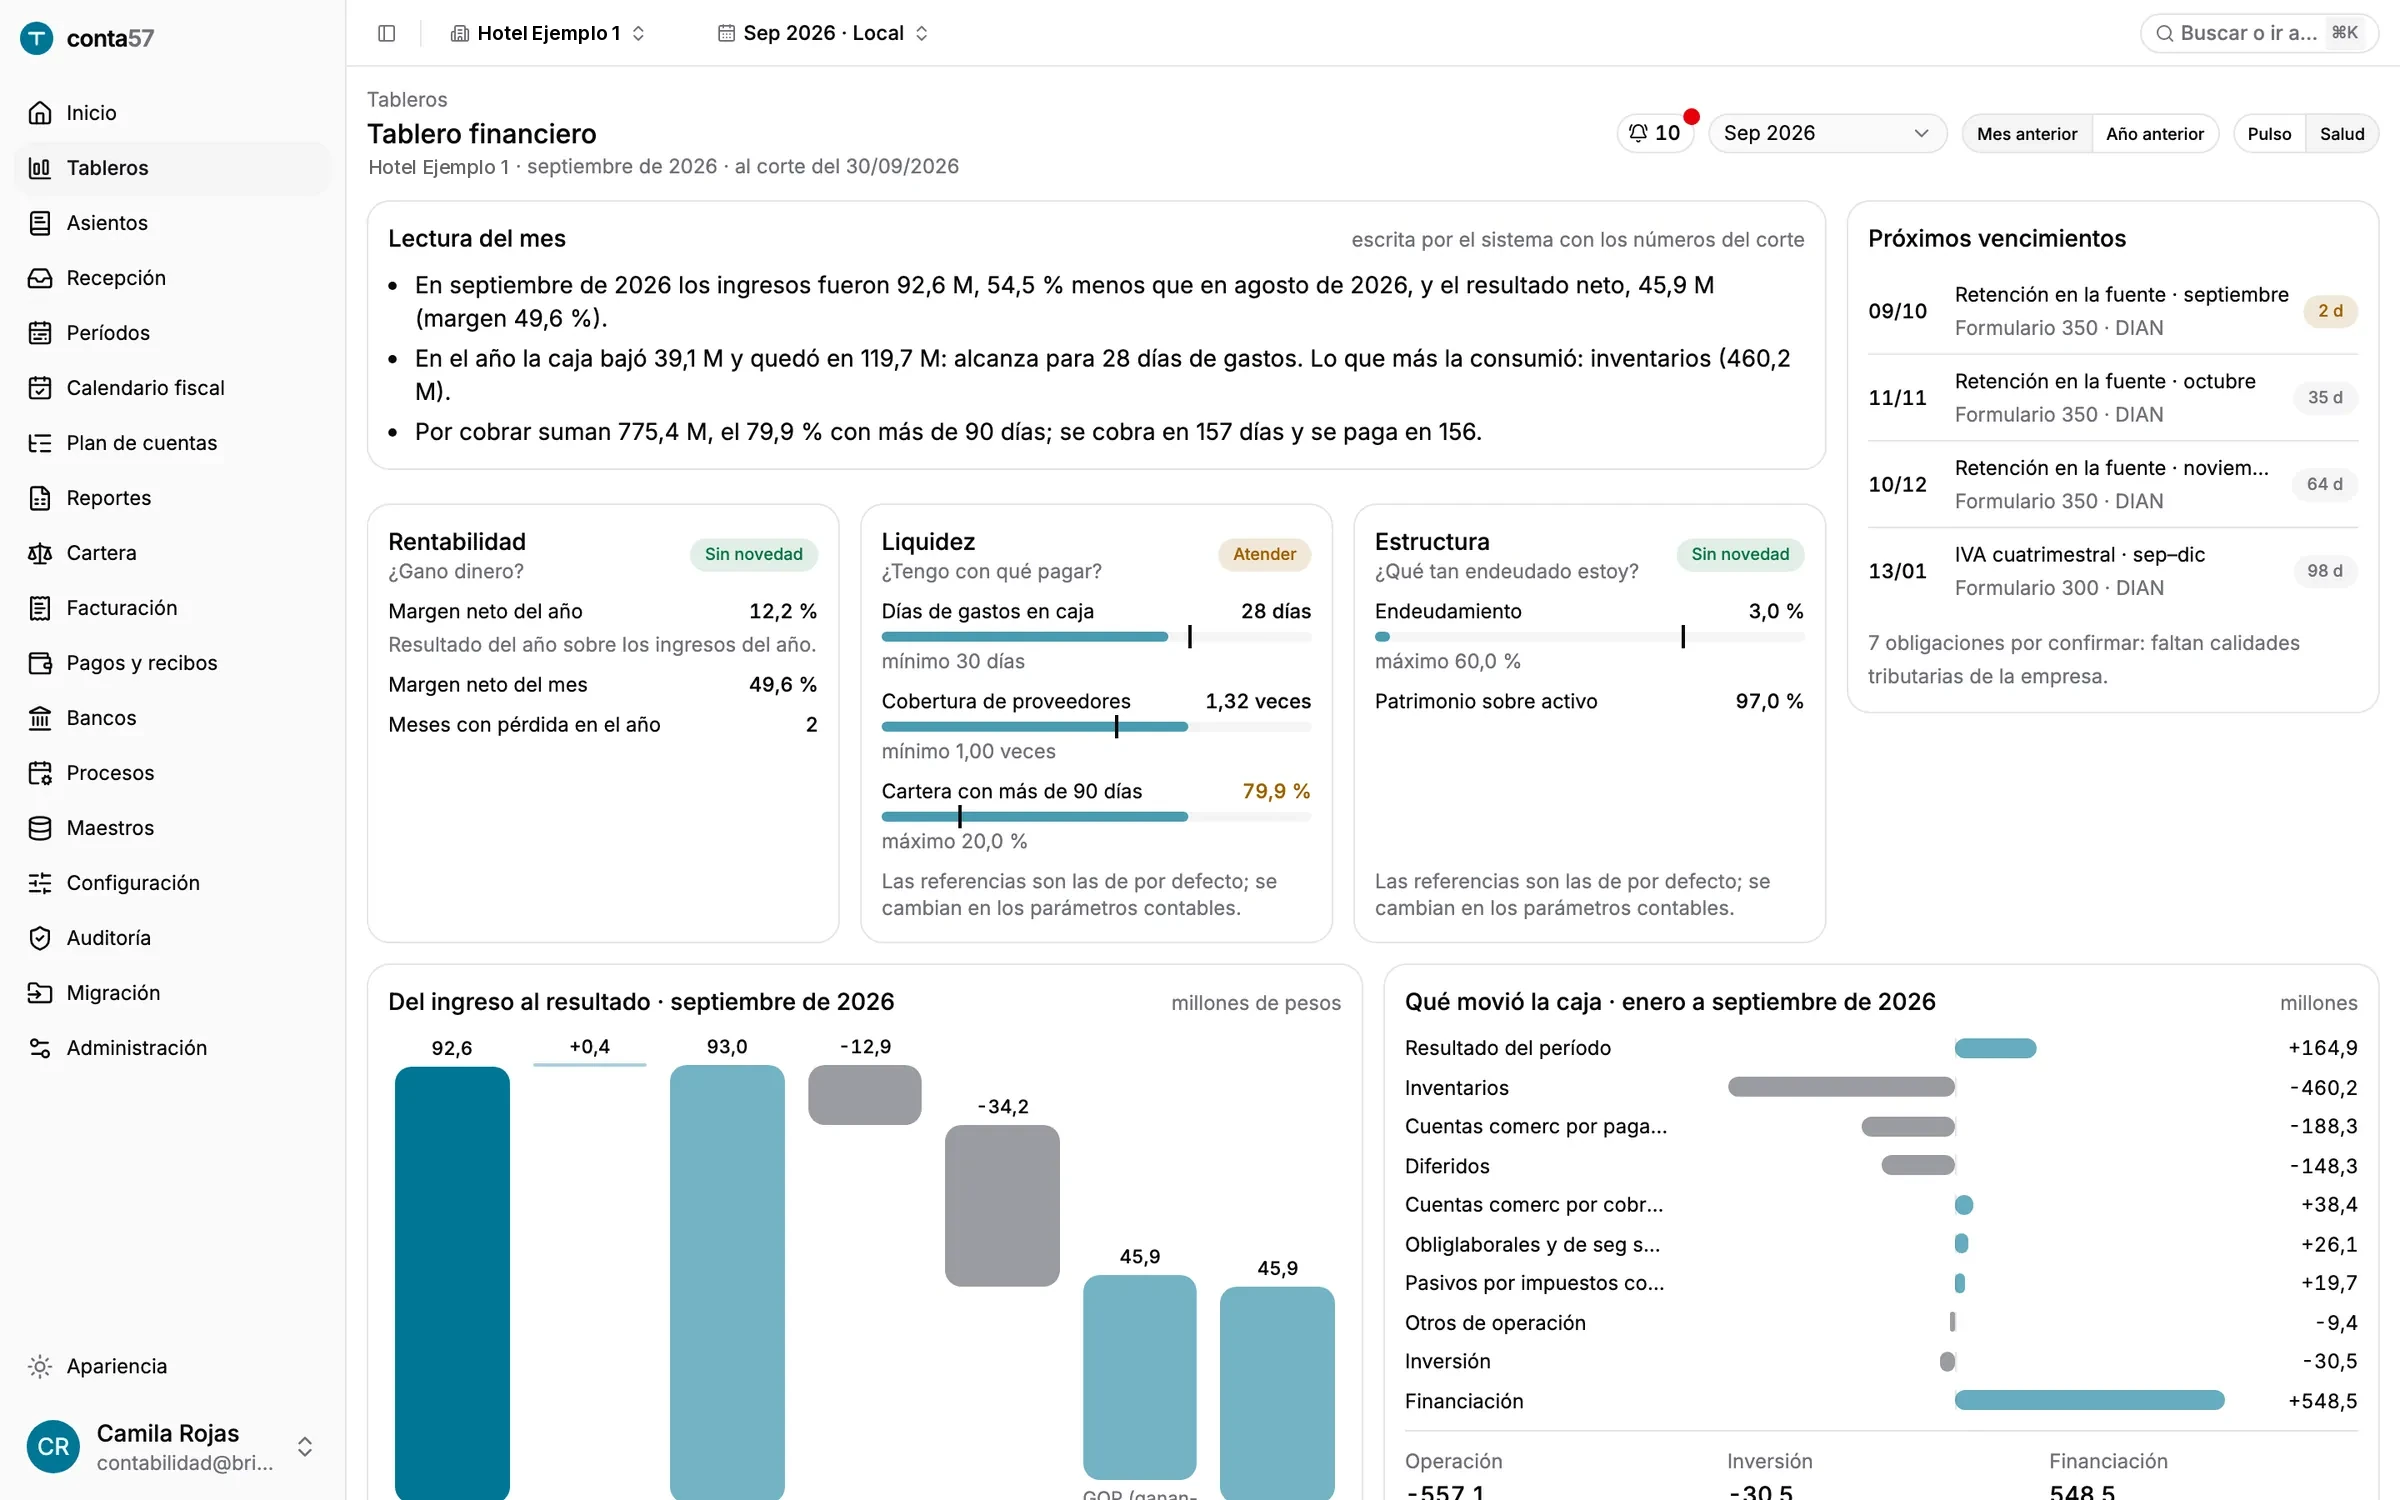Switch to the Salud view tab

[2342, 134]
